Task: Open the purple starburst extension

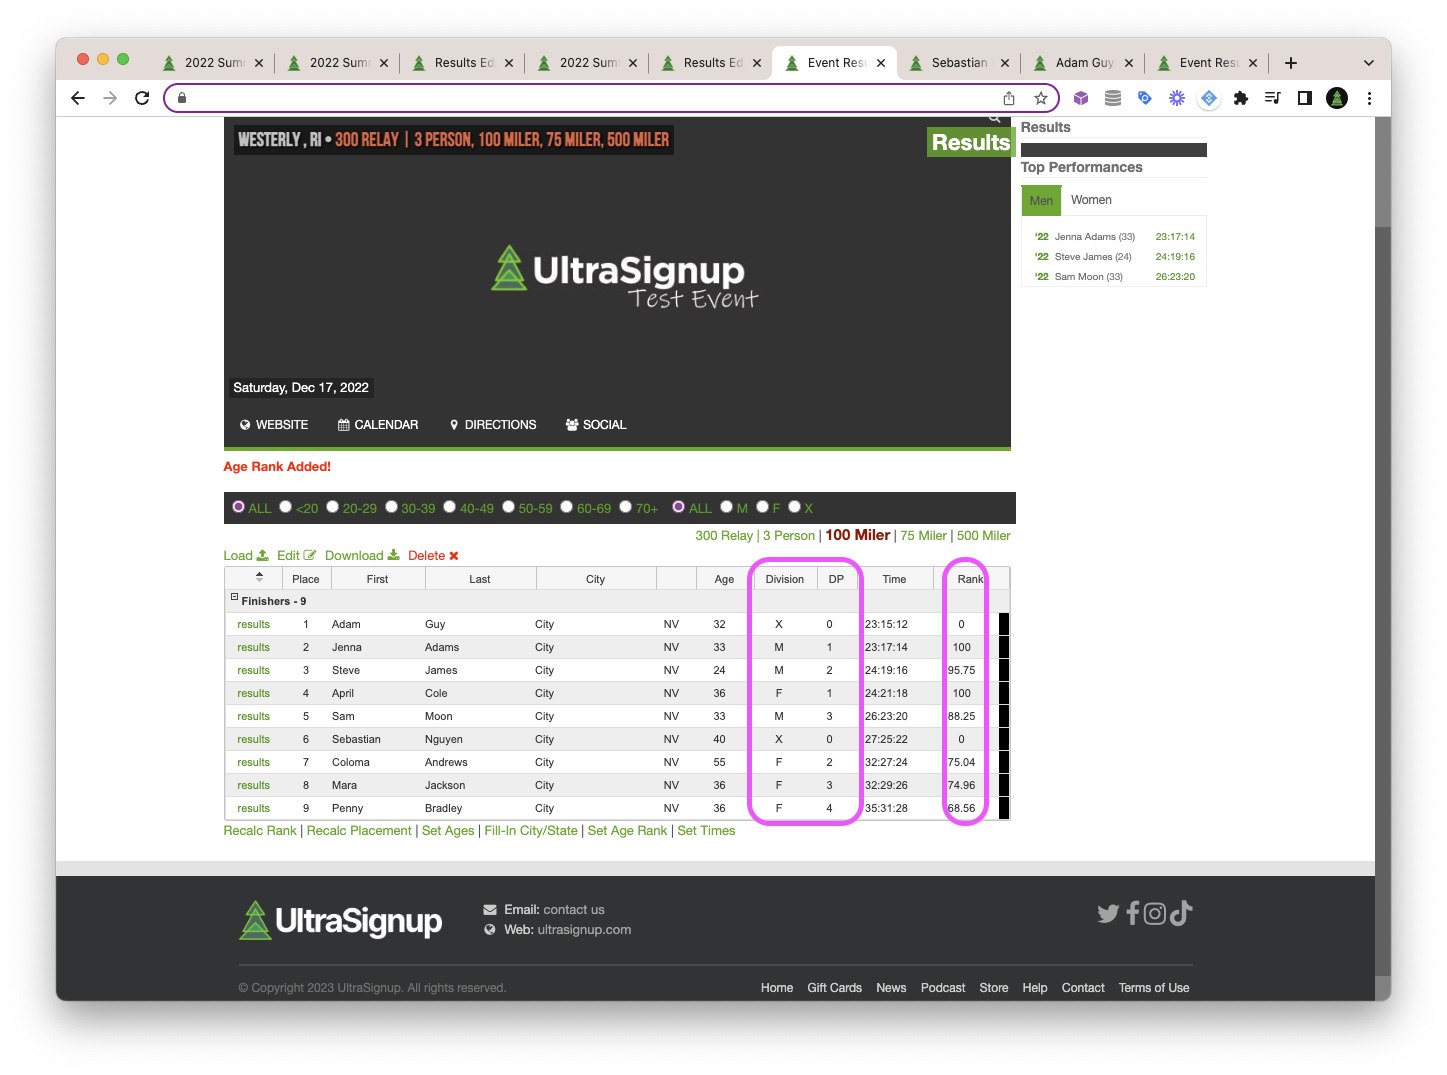Action: coord(1177,98)
